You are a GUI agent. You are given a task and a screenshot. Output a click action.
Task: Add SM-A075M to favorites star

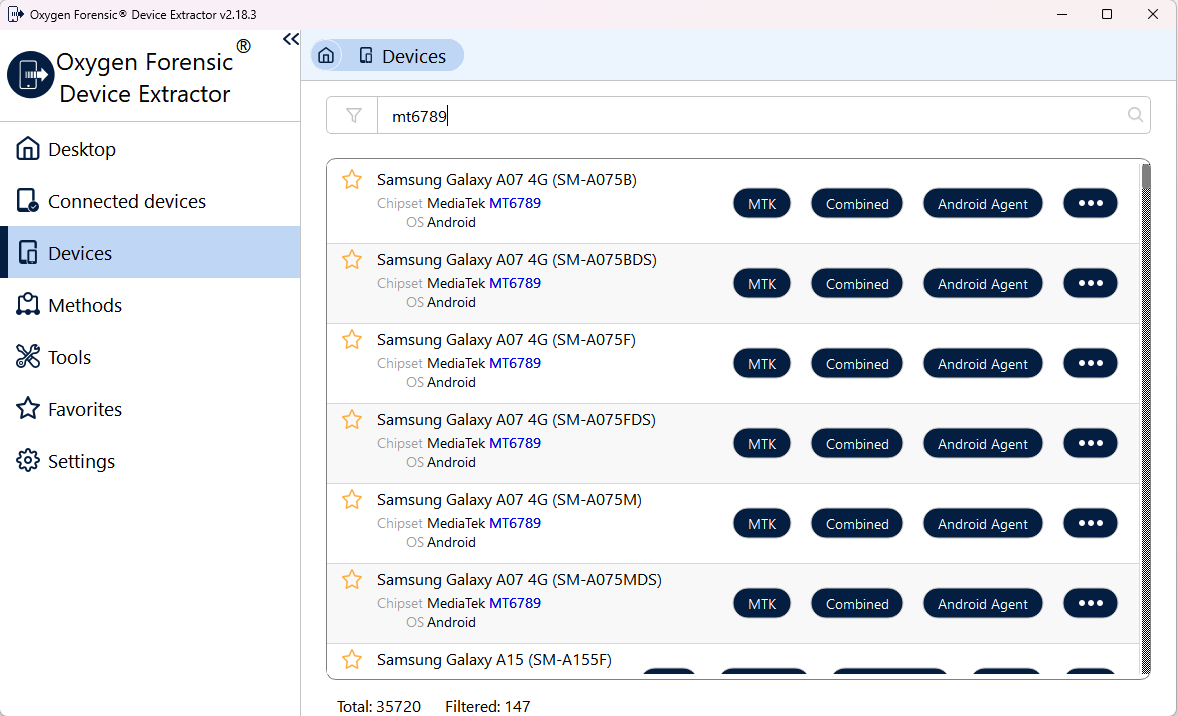352,500
